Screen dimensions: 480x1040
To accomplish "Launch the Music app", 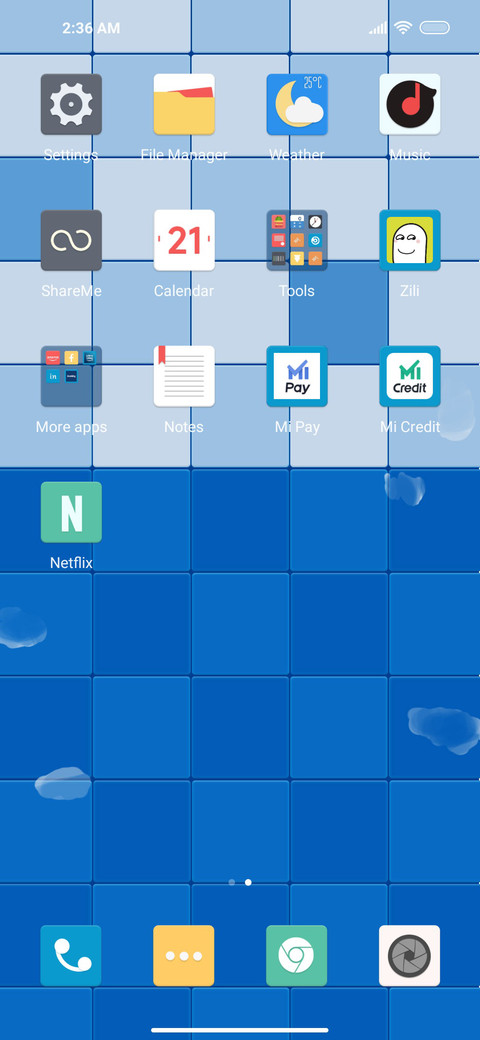I will coord(410,104).
